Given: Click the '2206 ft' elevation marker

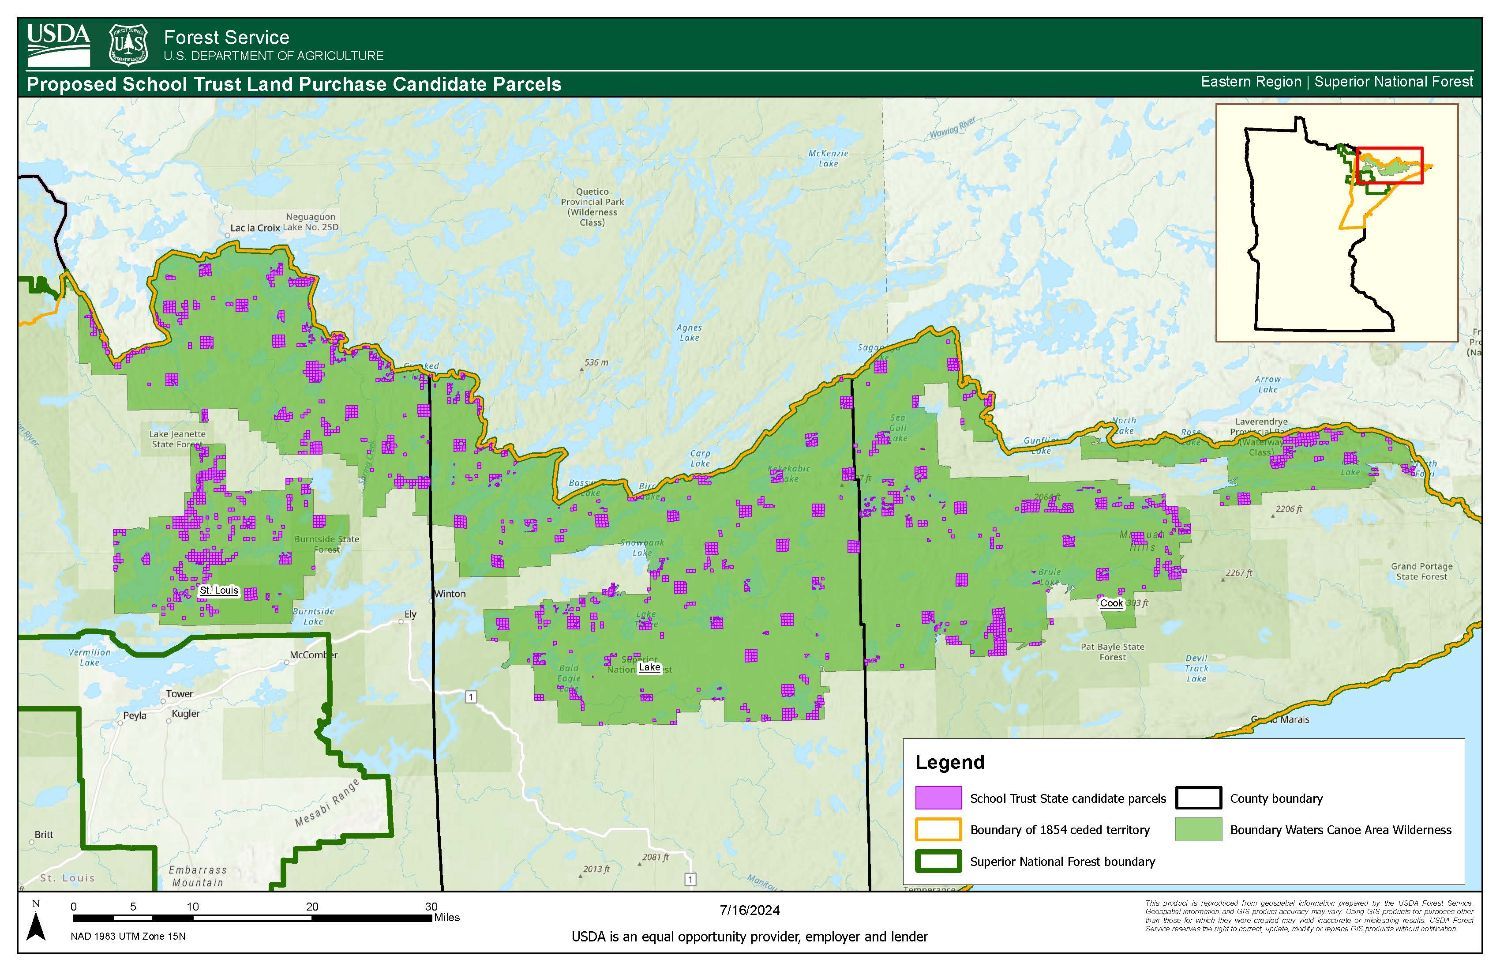Looking at the screenshot, I should [x=1287, y=509].
